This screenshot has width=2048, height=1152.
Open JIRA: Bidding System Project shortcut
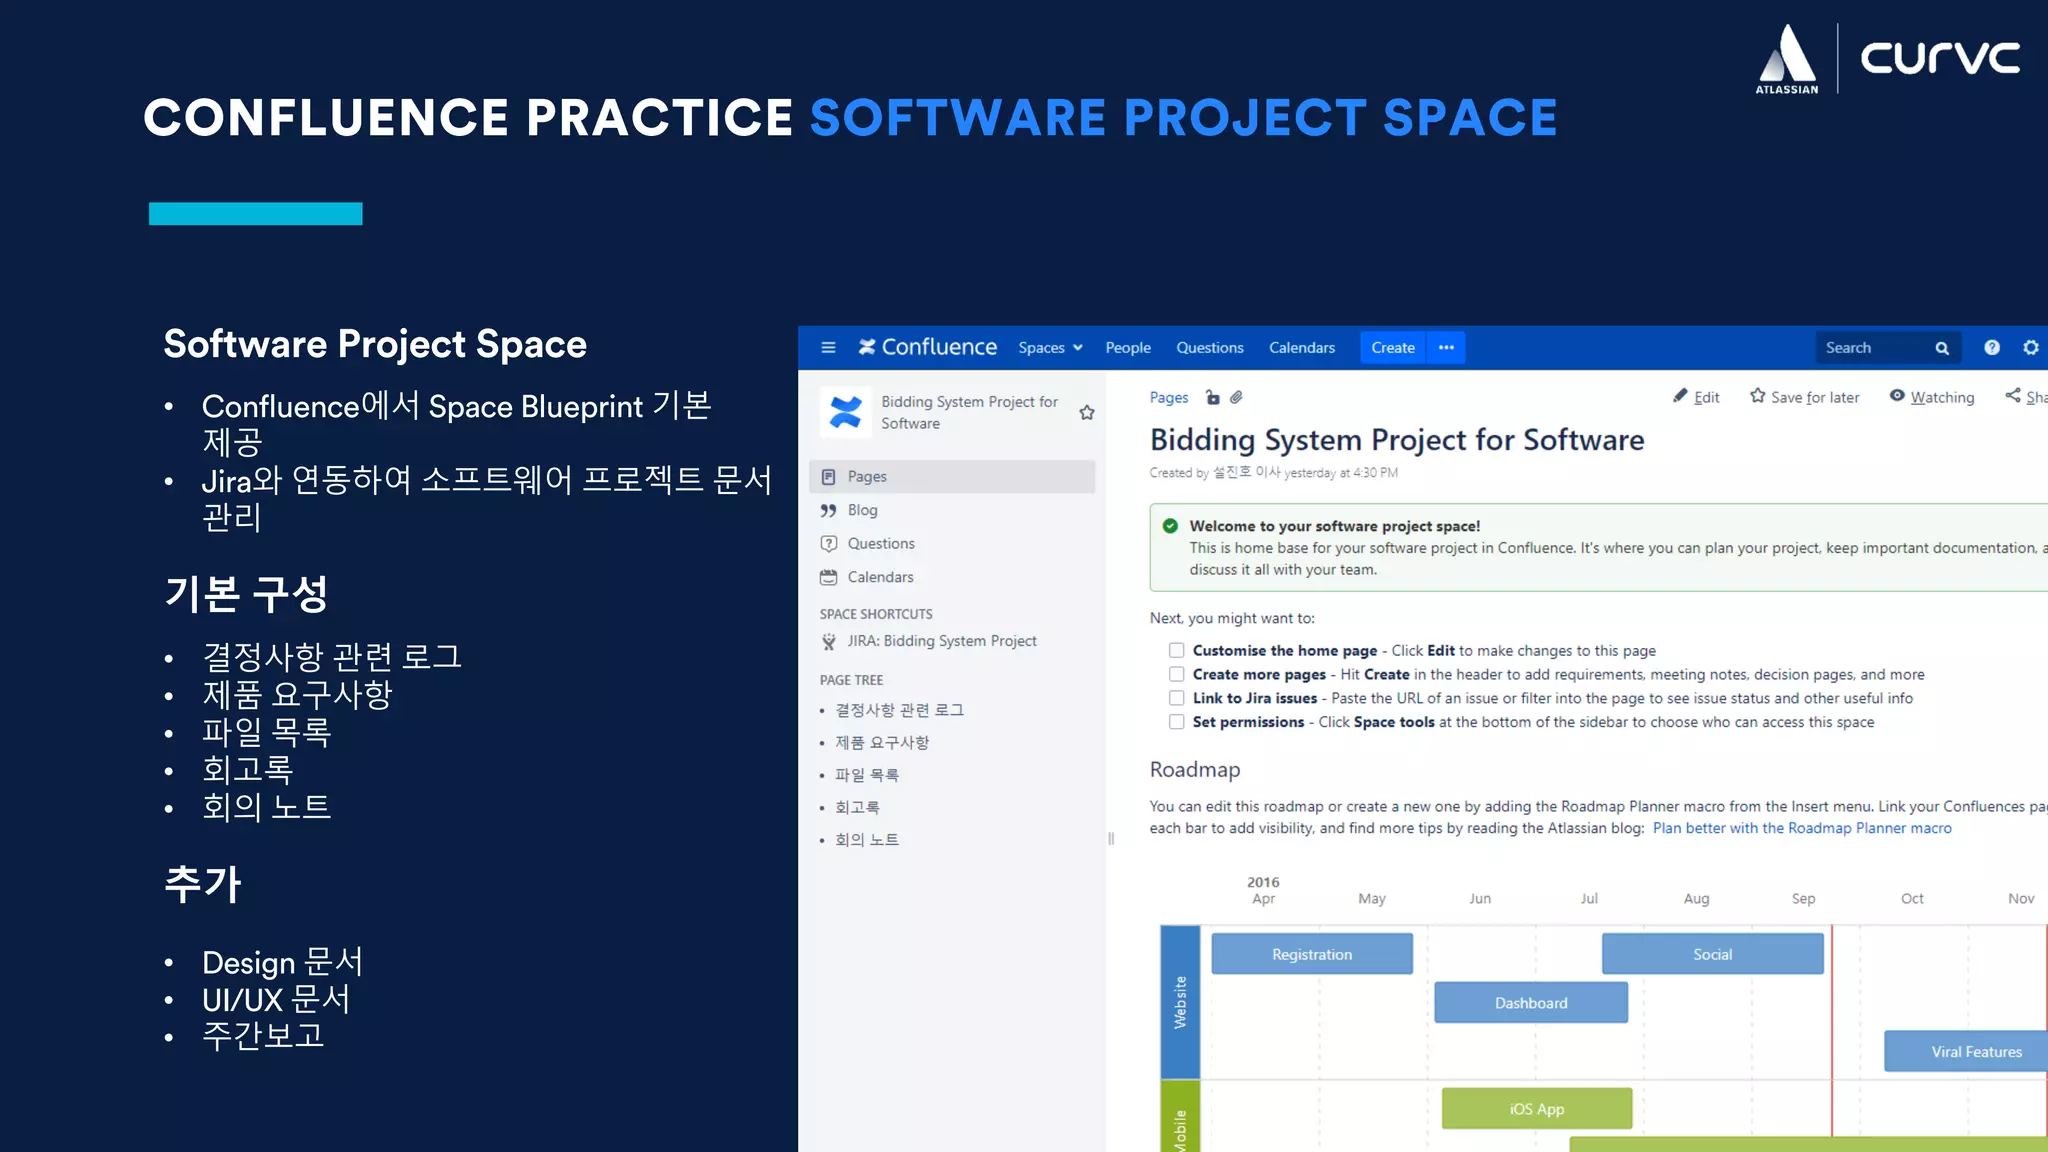pos(942,641)
